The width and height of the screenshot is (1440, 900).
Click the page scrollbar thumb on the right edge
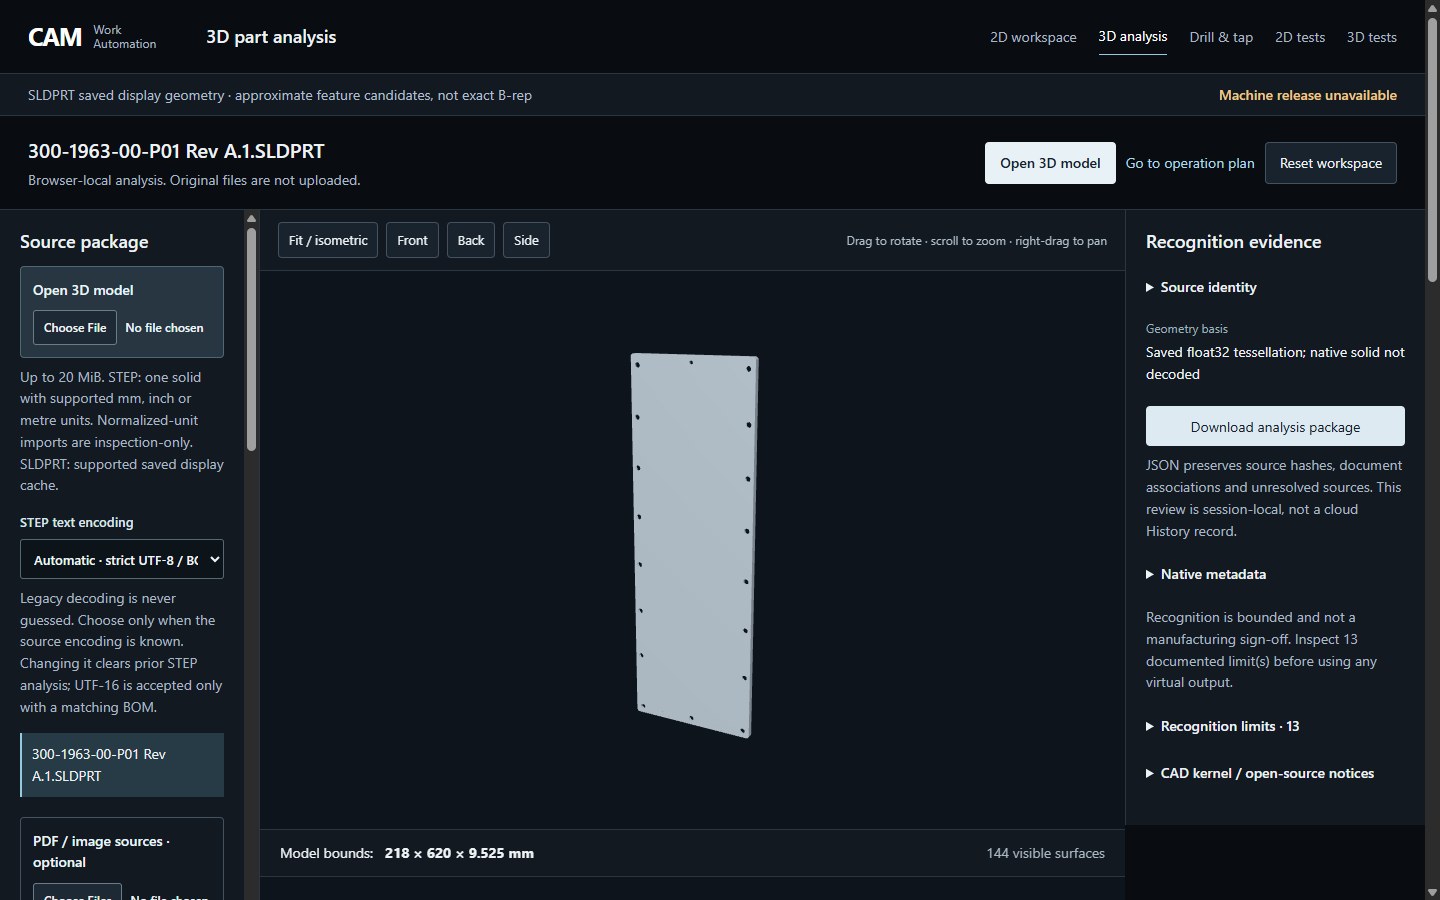[1432, 150]
